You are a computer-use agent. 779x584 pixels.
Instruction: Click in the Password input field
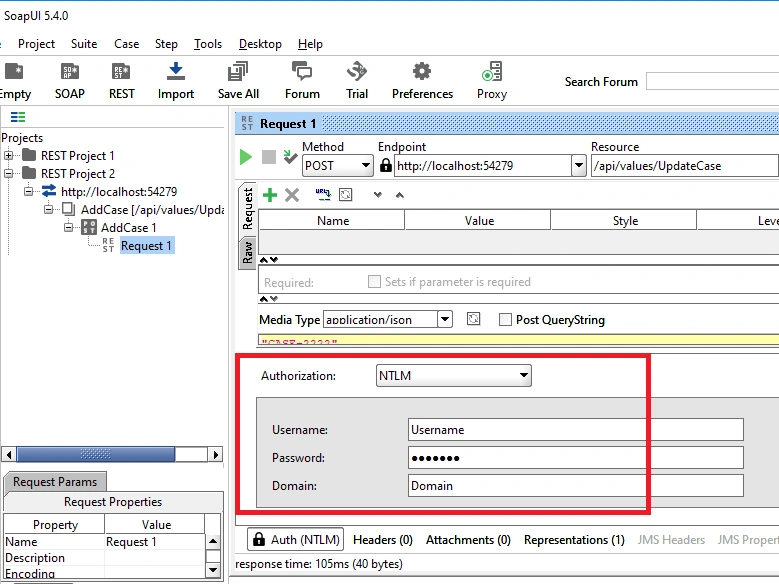(x=576, y=457)
